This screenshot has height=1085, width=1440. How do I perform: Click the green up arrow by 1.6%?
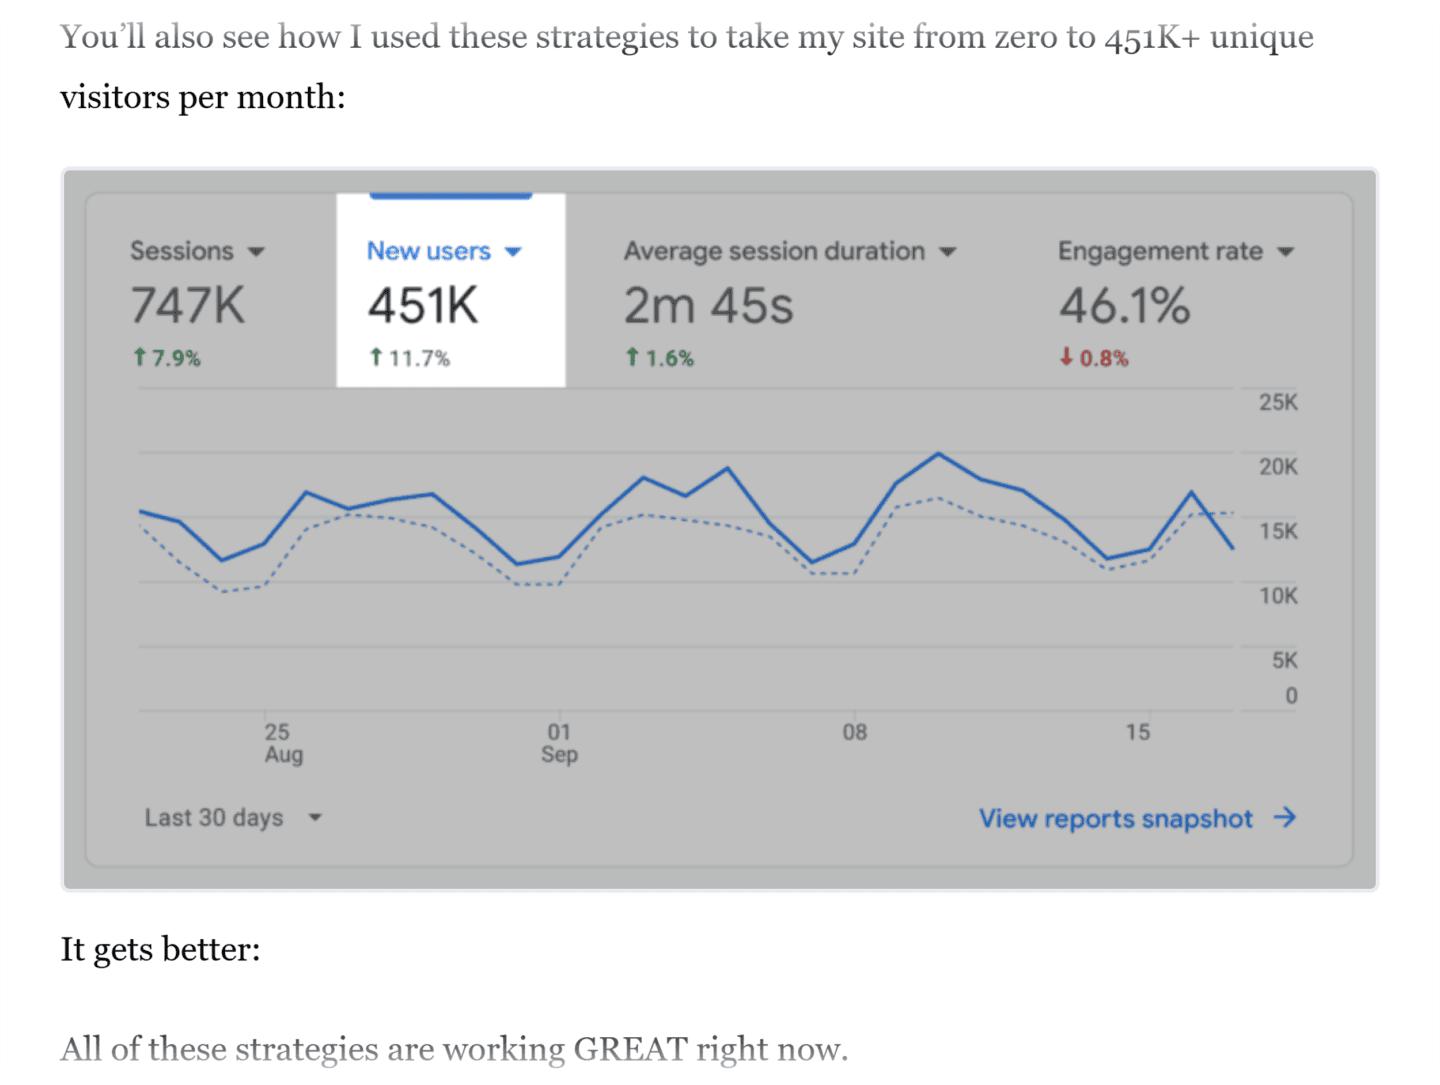[x=632, y=357]
